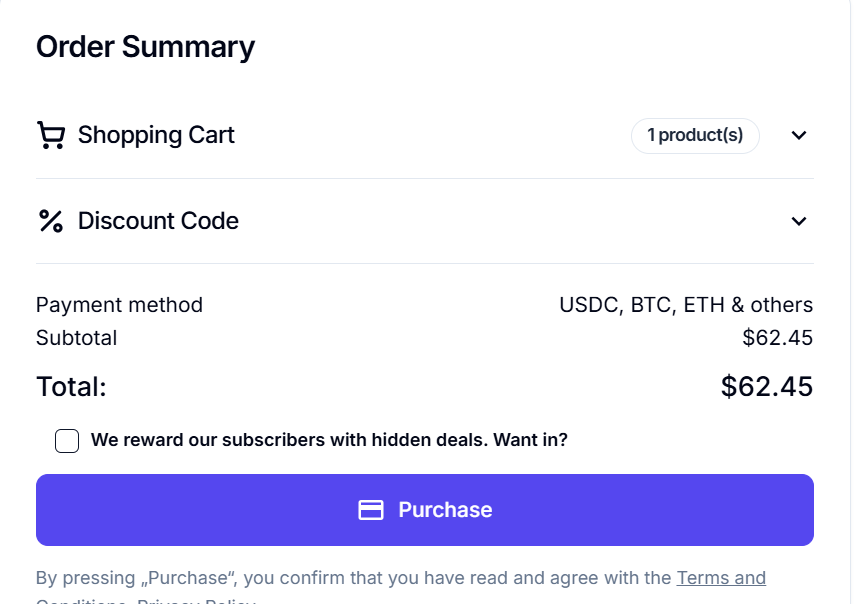Expand the Shopping Cart chevron
Viewport: 864px width, 604px height.
click(x=798, y=136)
